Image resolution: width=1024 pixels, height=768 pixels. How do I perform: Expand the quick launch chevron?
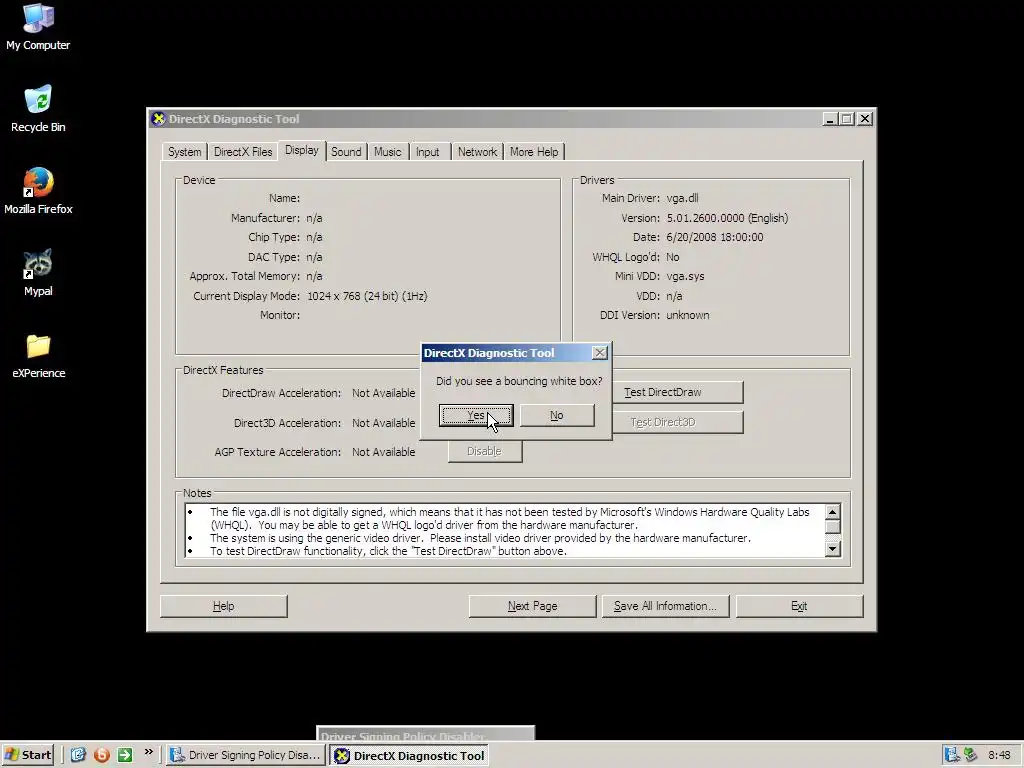(148, 752)
